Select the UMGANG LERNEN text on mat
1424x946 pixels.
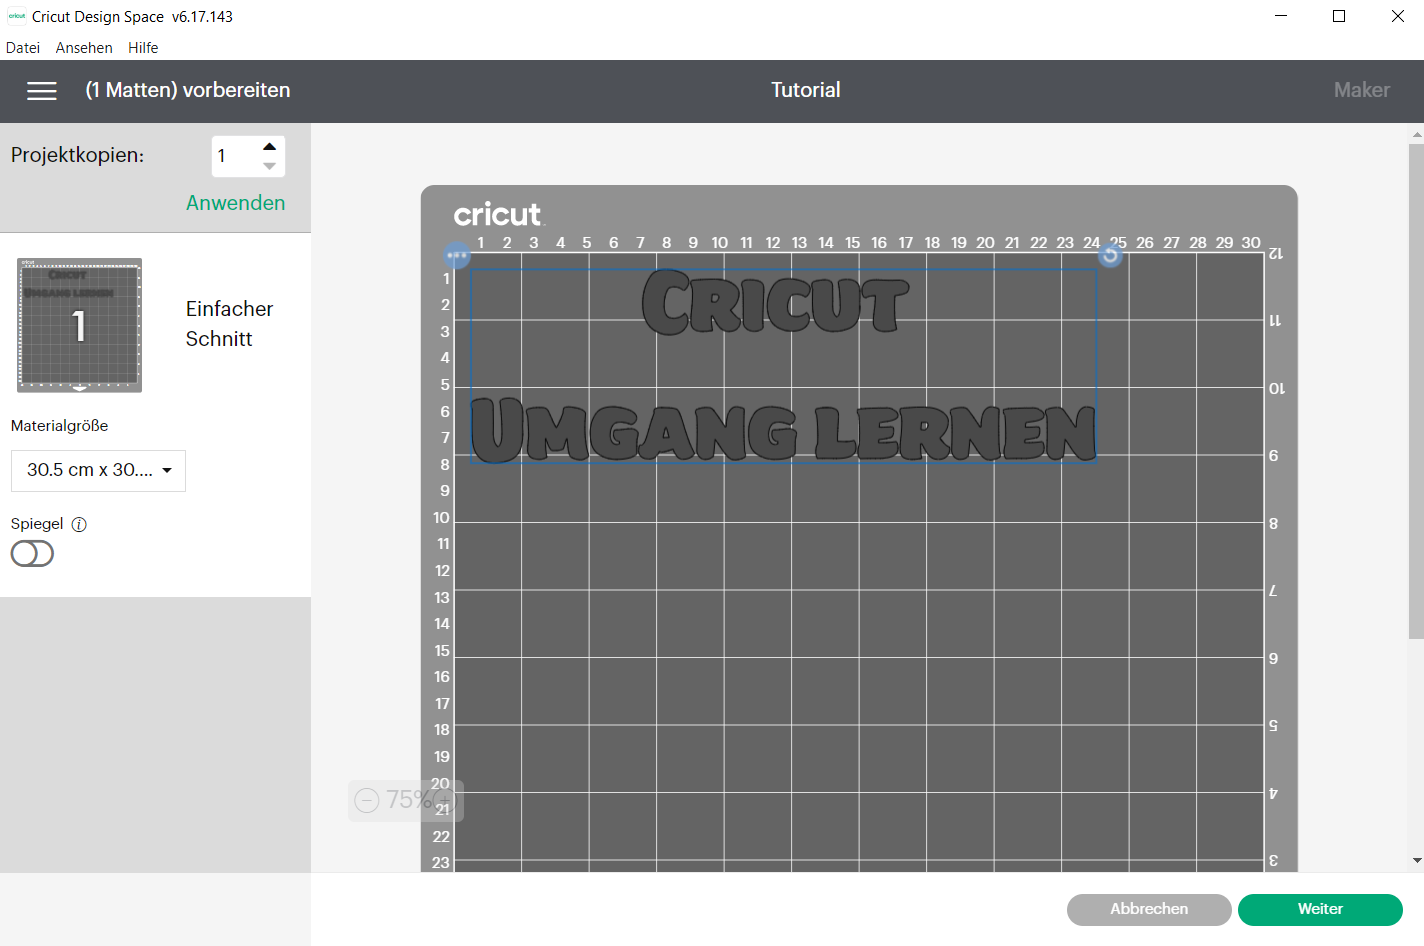783,430
